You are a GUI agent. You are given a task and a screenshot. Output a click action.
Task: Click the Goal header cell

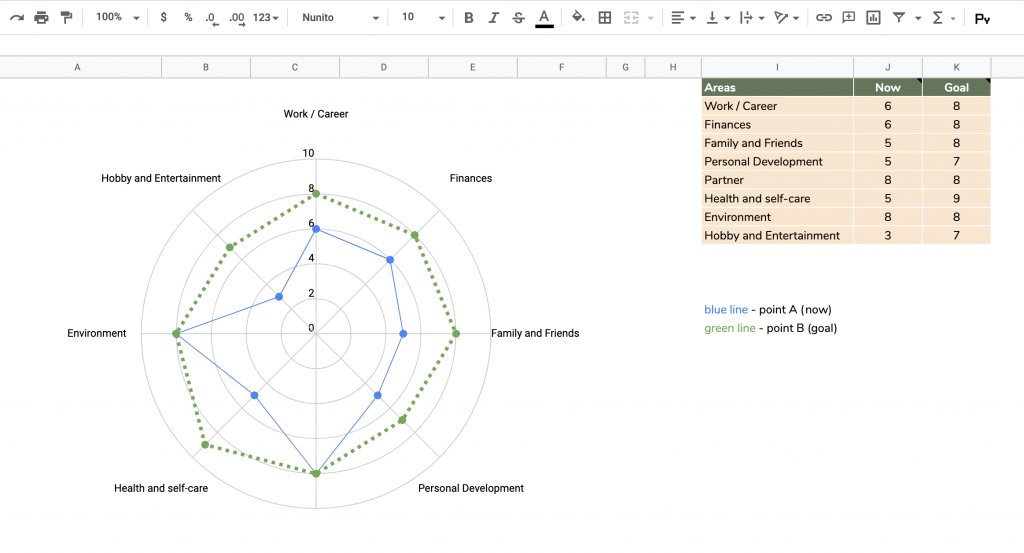[956, 87]
